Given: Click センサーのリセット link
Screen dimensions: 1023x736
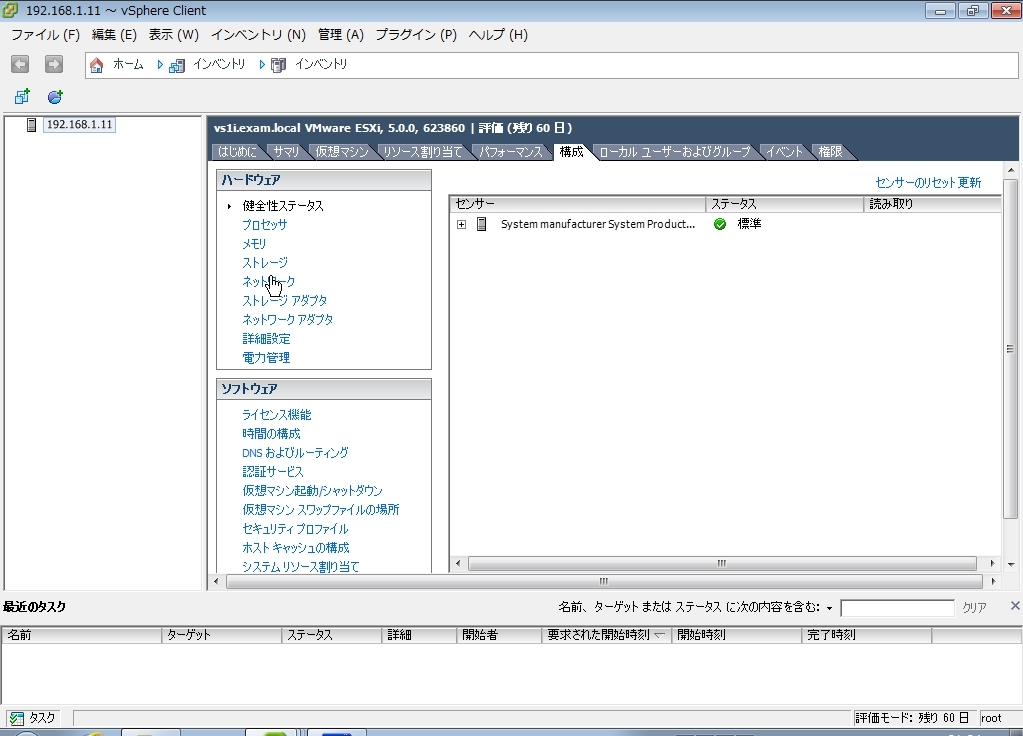Looking at the screenshot, I should (915, 183).
